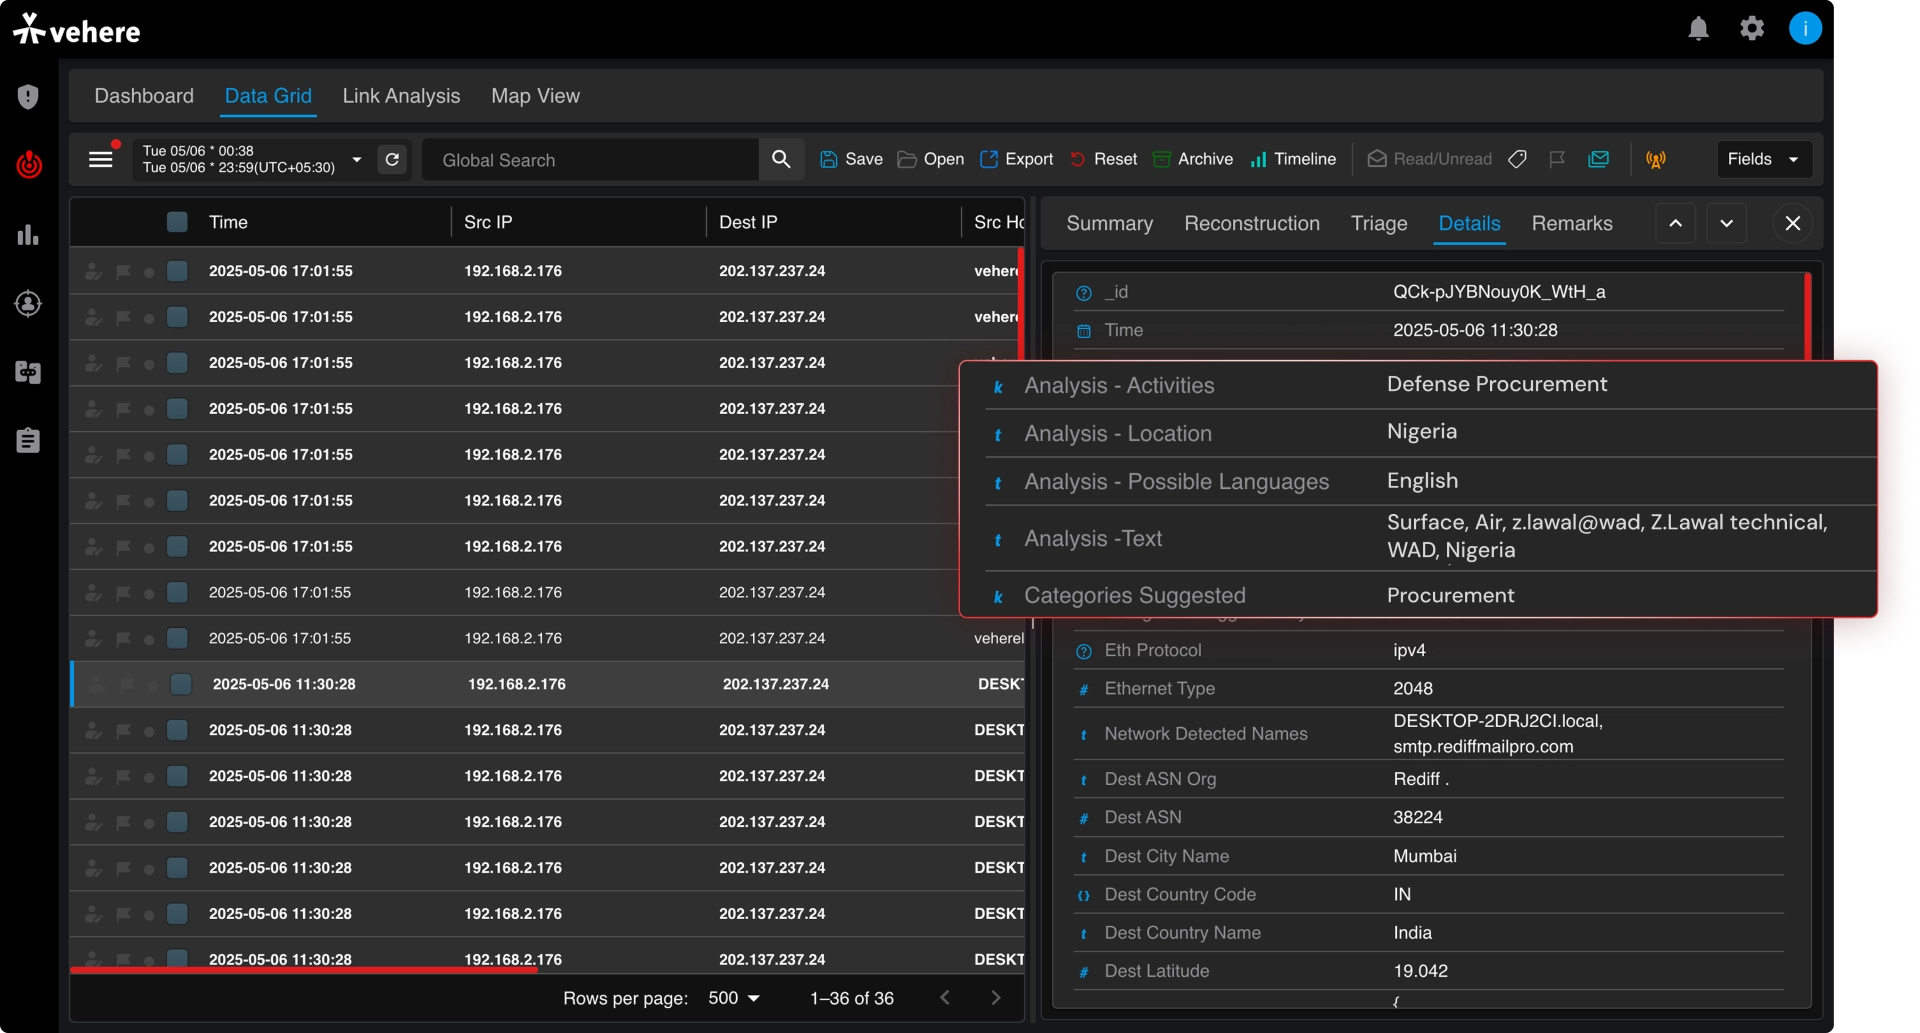Select the checkbox of 11:30:28 highlighted row
The height and width of the screenshot is (1033, 1920).
point(181,684)
